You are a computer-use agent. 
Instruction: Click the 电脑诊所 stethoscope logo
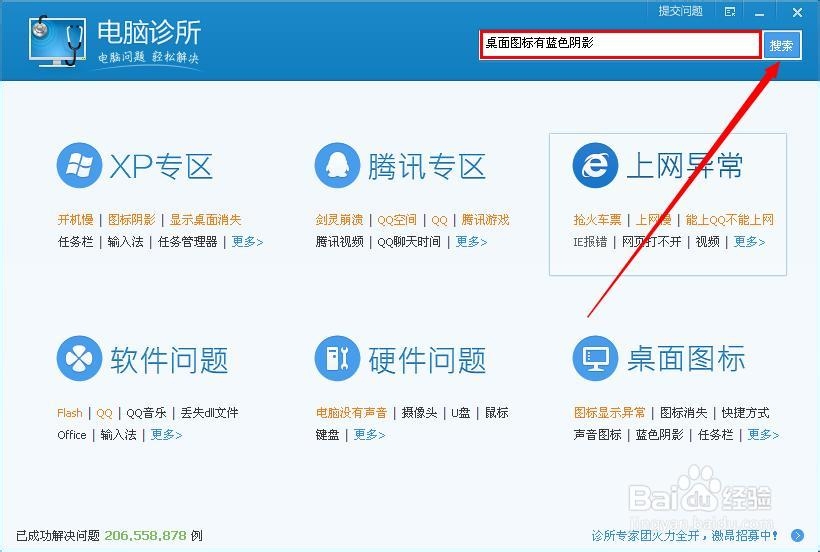point(58,41)
